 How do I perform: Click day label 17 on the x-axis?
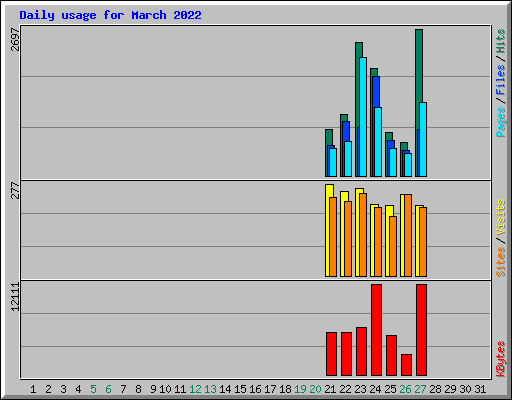click(x=270, y=389)
